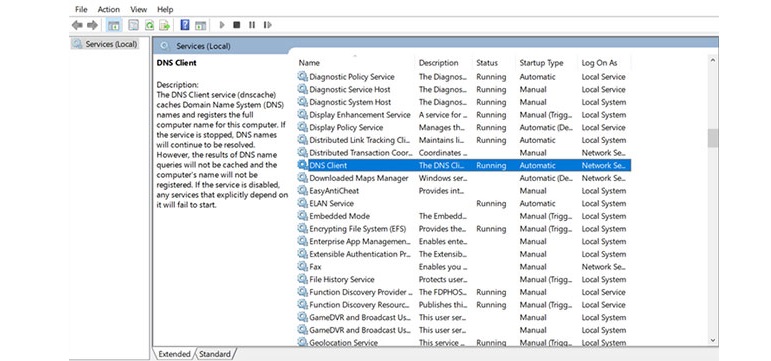Toggle the Show/Hide Console Tree toolbar icon
Image resolution: width=771 pixels, height=361 pixels.
[x=114, y=25]
